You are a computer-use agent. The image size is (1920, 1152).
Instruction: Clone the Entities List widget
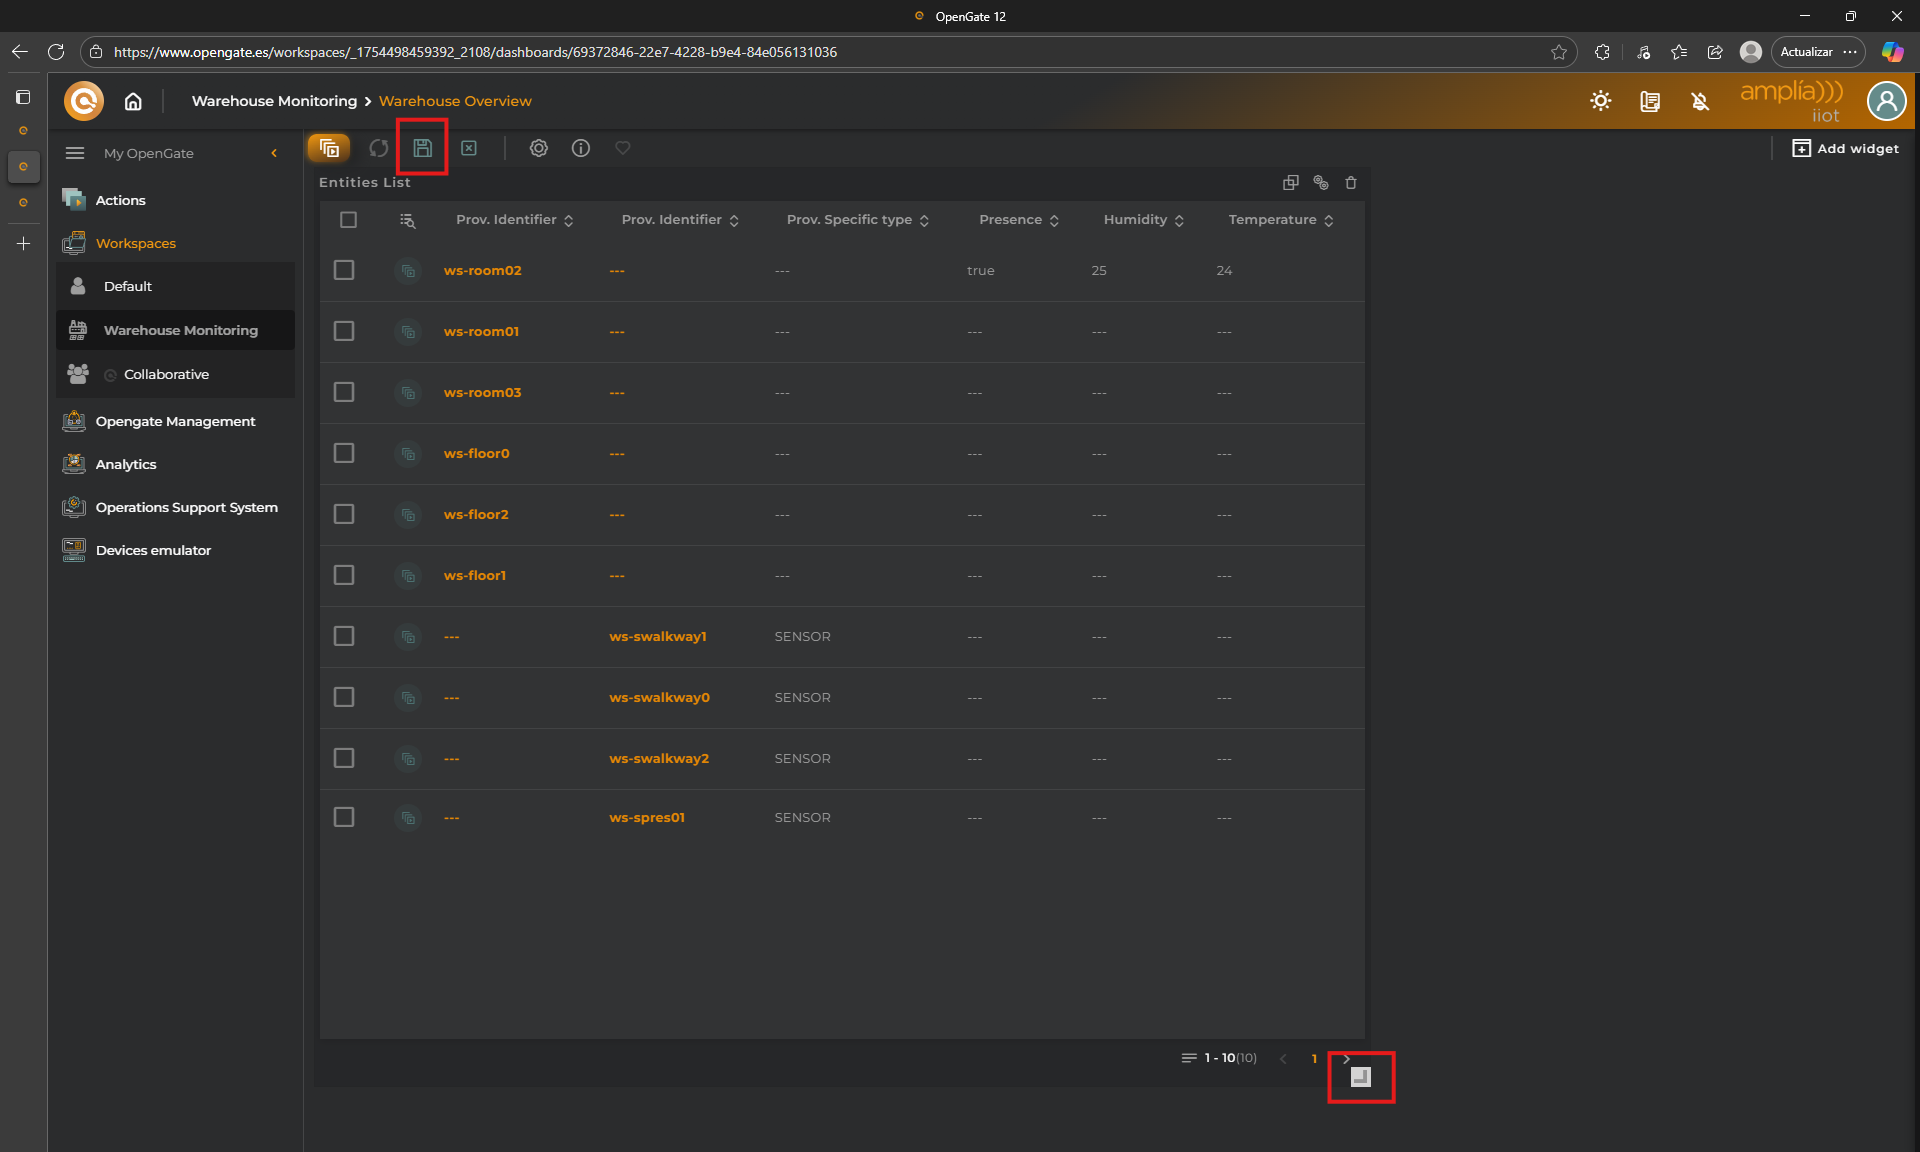tap(1290, 182)
